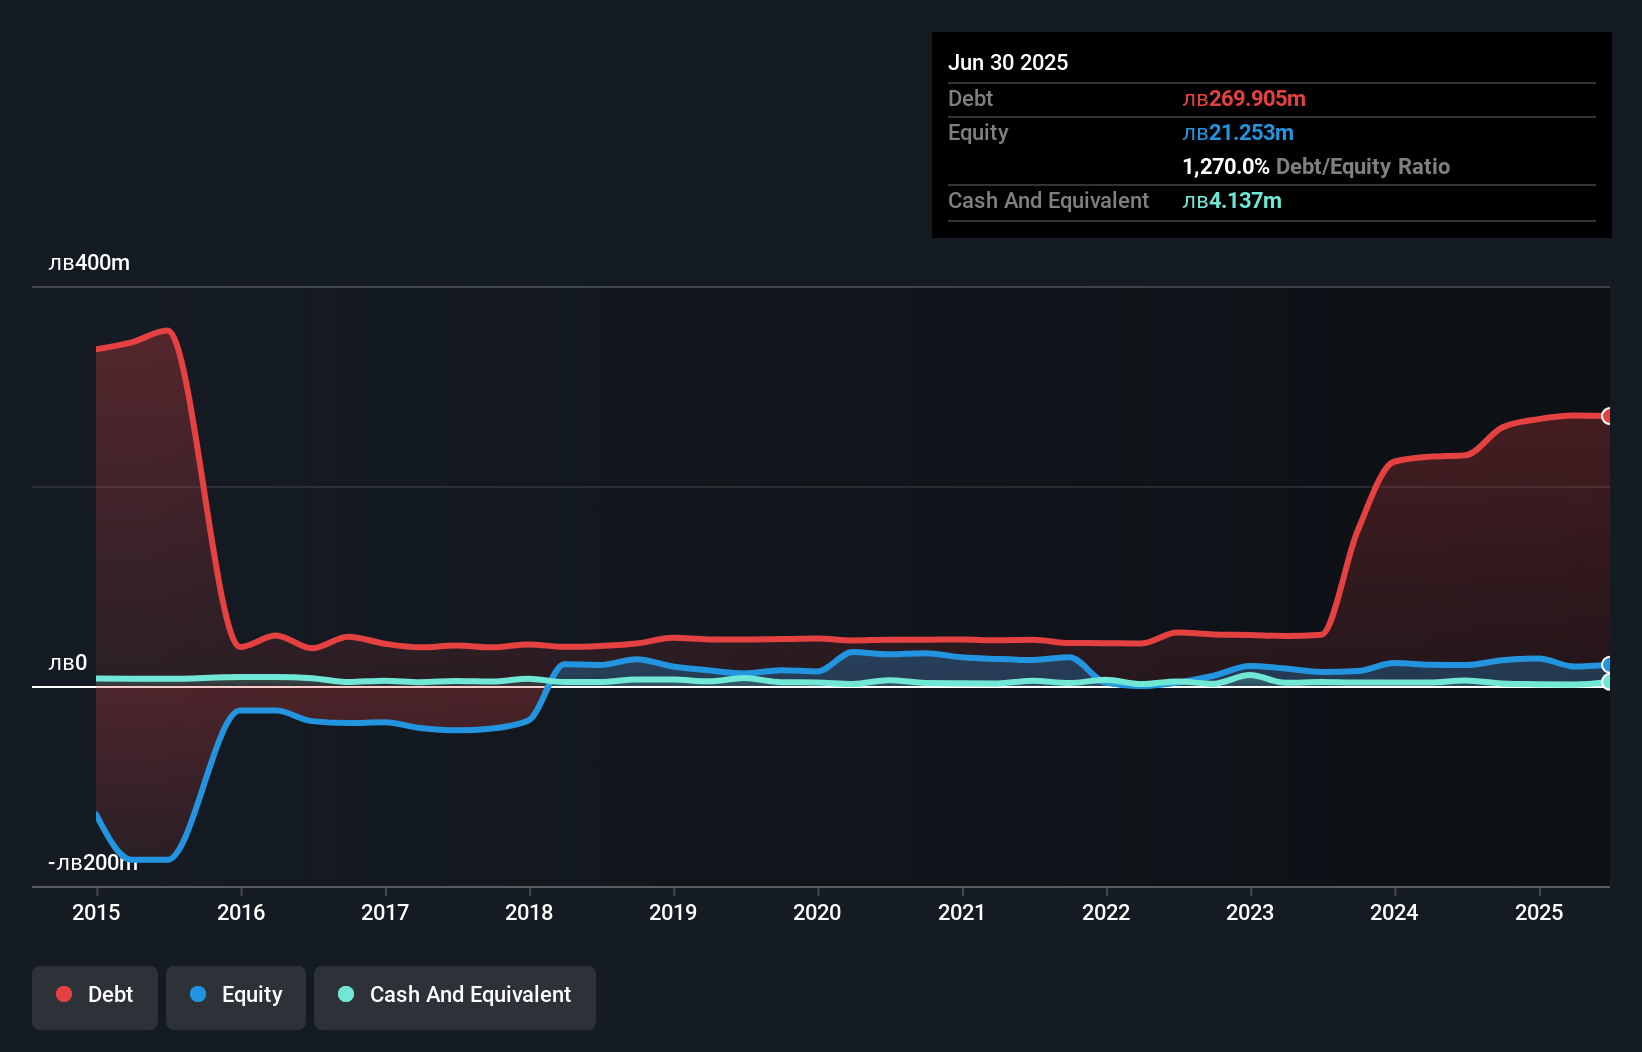
Task: Select the blue Equity endpoint marker on the chart
Action: click(x=1606, y=664)
